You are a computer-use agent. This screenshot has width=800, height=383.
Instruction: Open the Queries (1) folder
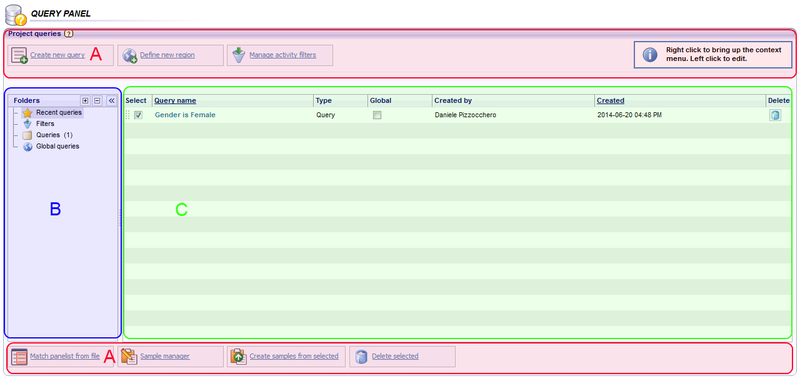[55, 135]
